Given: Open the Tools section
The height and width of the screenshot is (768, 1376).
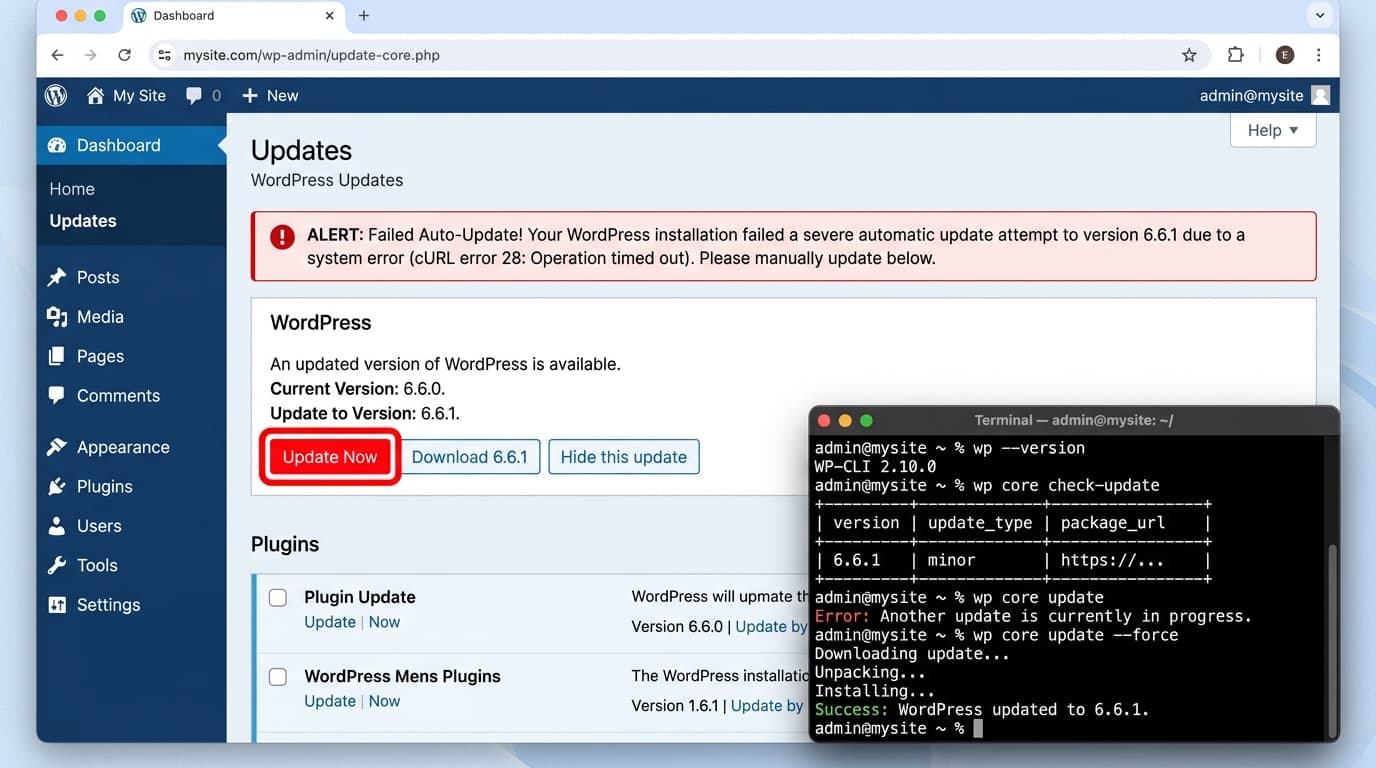Looking at the screenshot, I should (x=96, y=565).
